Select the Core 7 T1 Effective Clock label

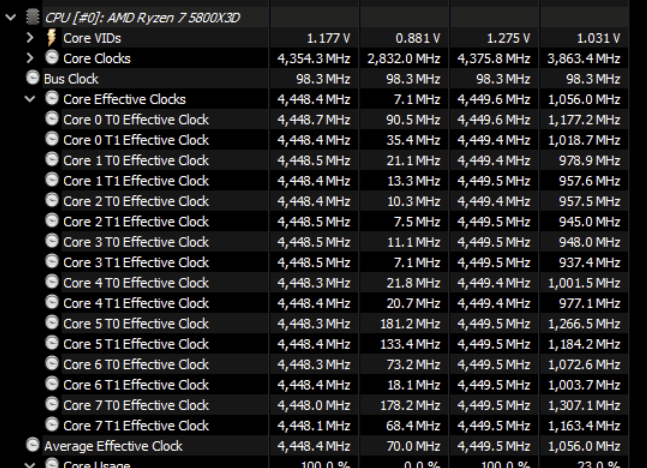click(136, 426)
